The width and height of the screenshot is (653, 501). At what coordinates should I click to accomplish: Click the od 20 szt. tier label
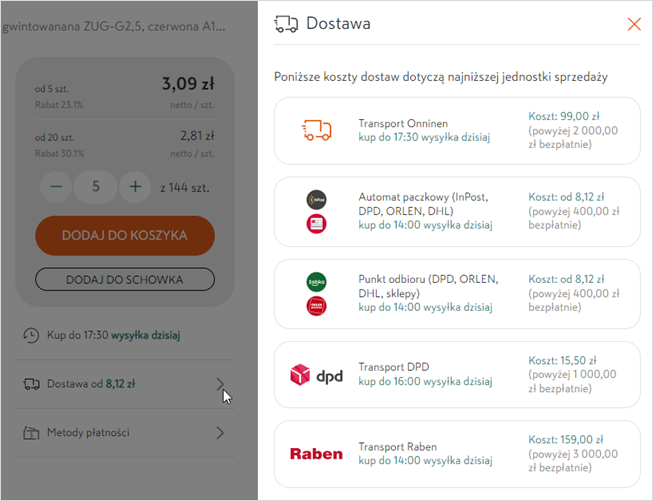tap(54, 137)
